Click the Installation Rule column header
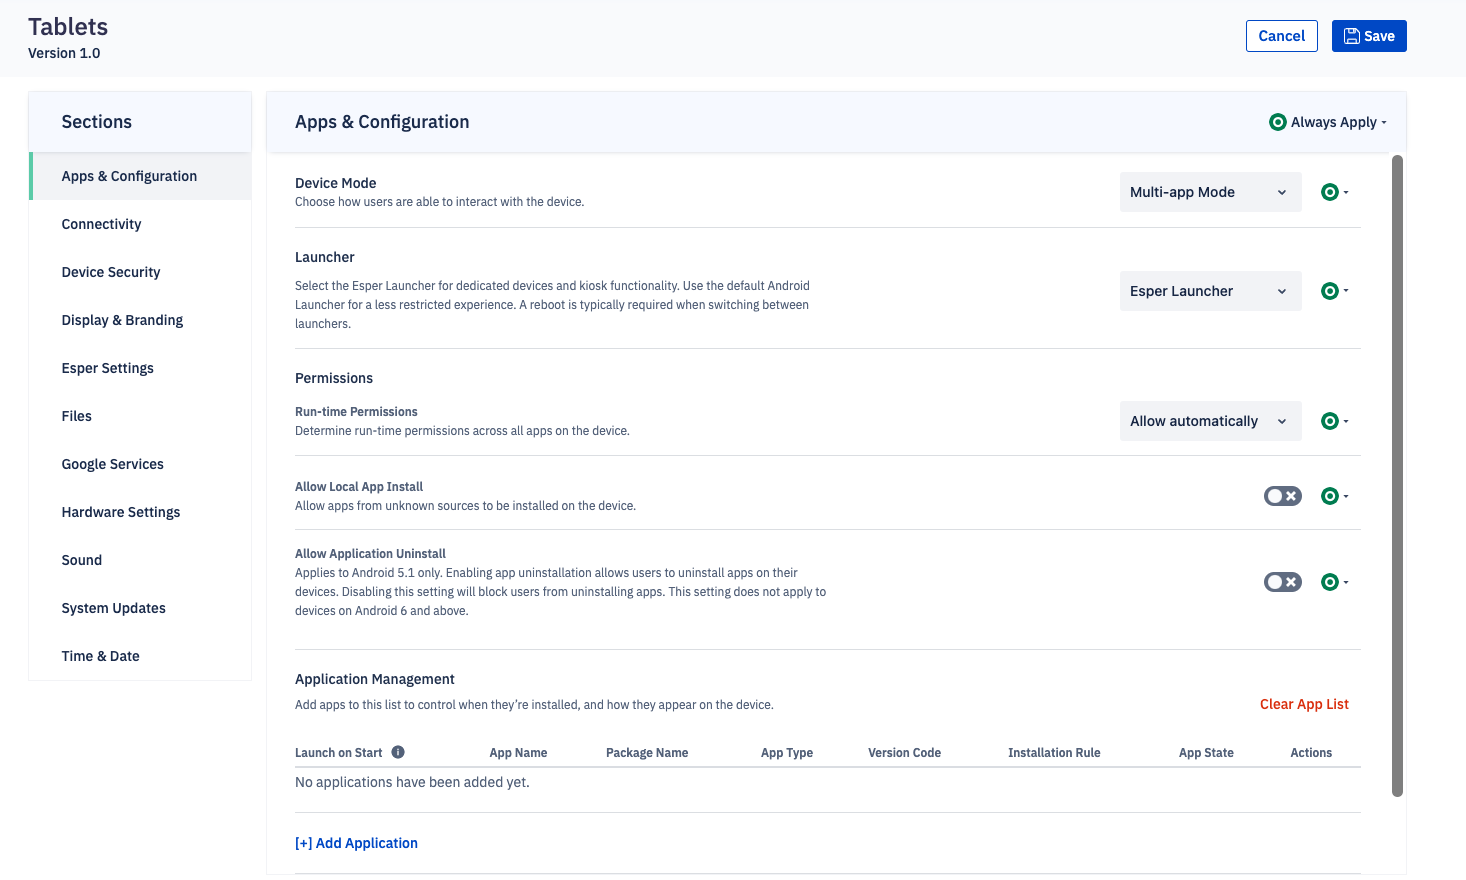The height and width of the screenshot is (880, 1466). pyautogui.click(x=1054, y=753)
